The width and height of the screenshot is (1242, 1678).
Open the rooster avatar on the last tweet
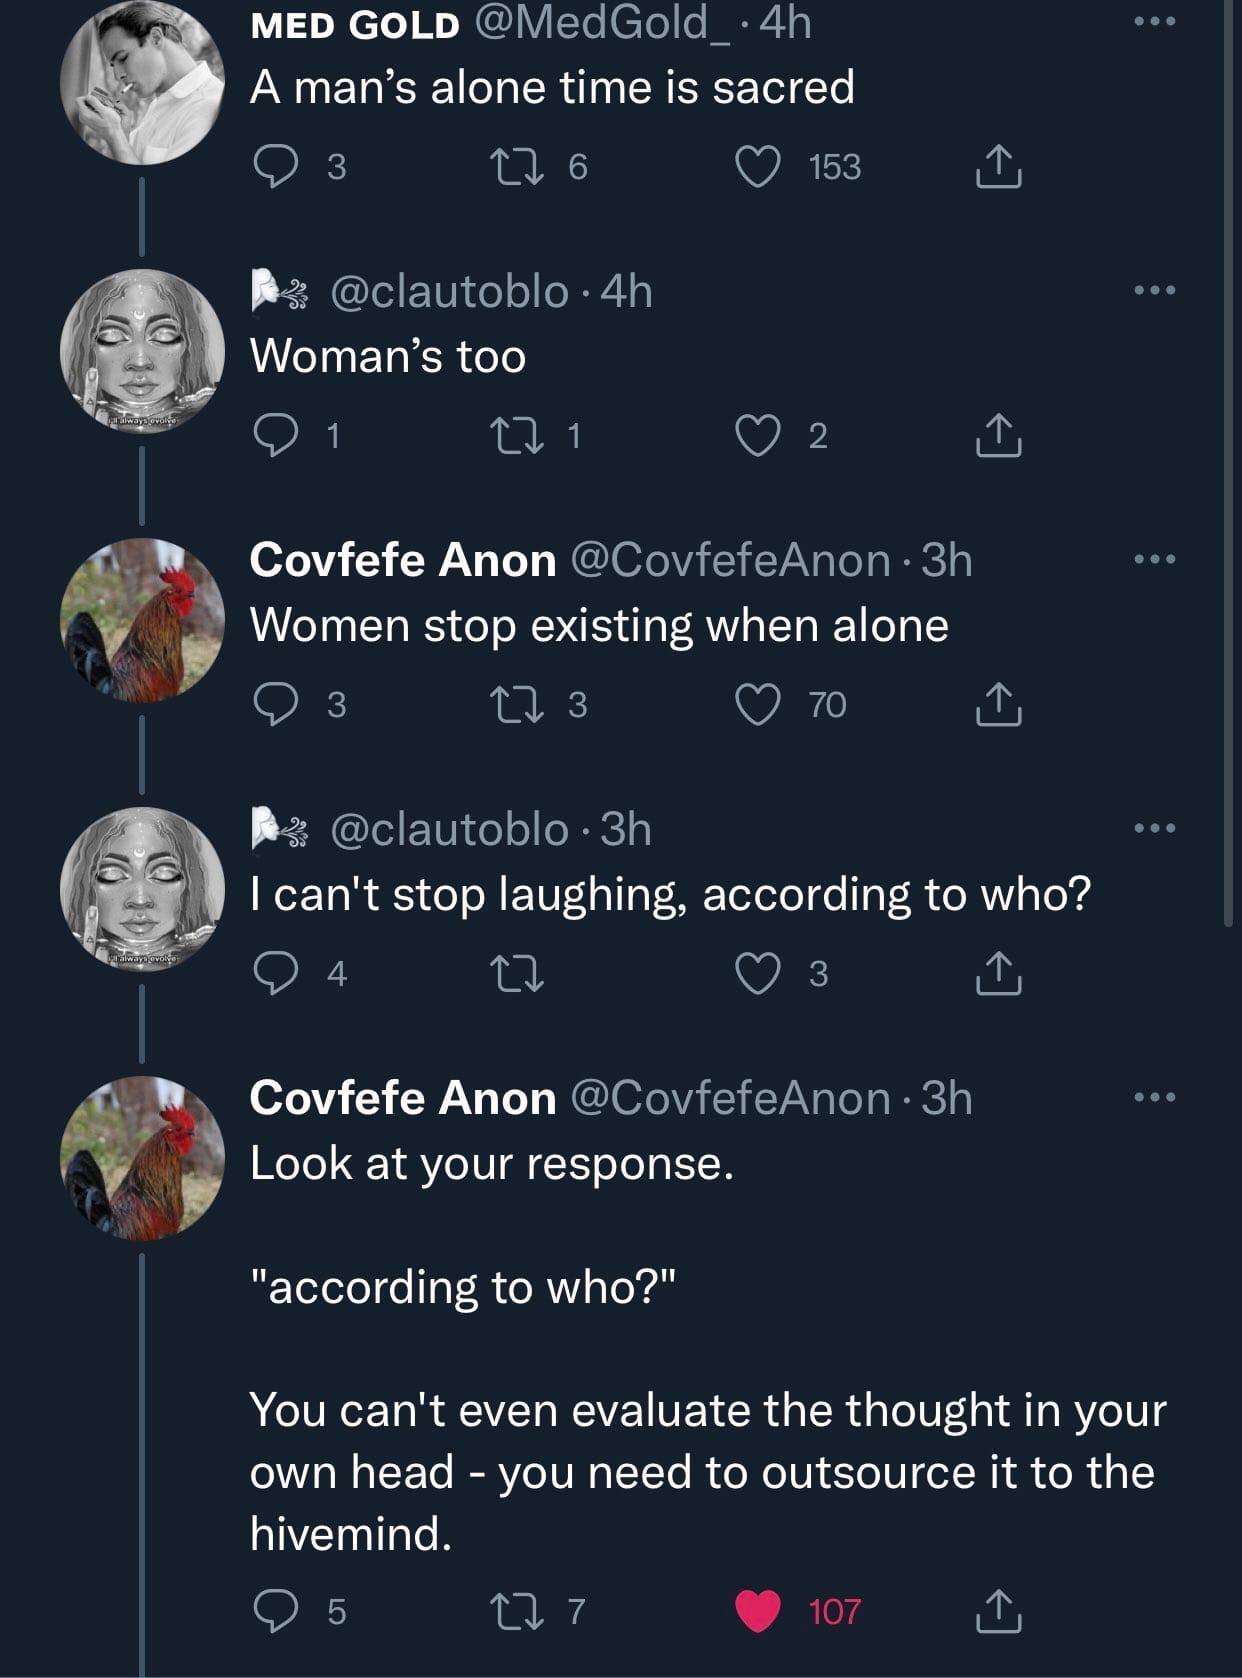tap(143, 1158)
